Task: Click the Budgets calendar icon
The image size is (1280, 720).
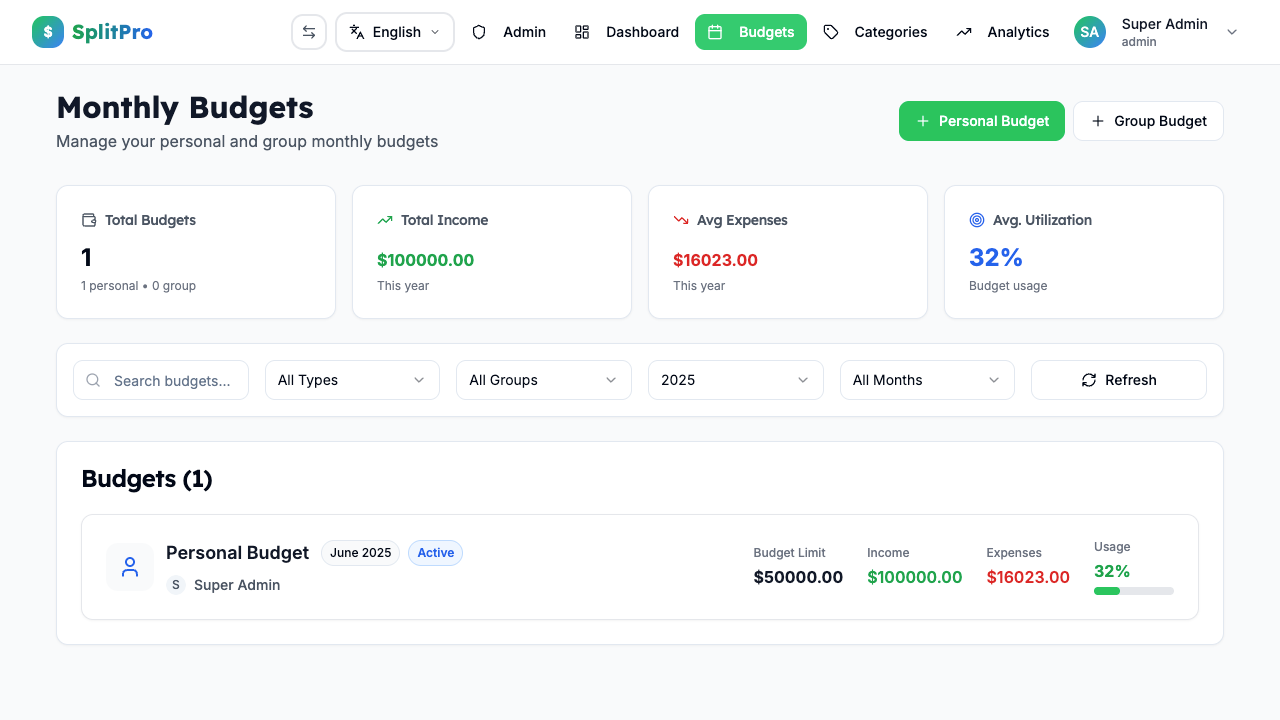Action: pos(715,32)
